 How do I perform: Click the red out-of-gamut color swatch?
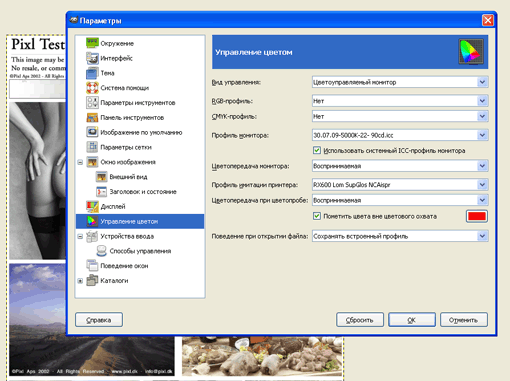[x=477, y=216]
